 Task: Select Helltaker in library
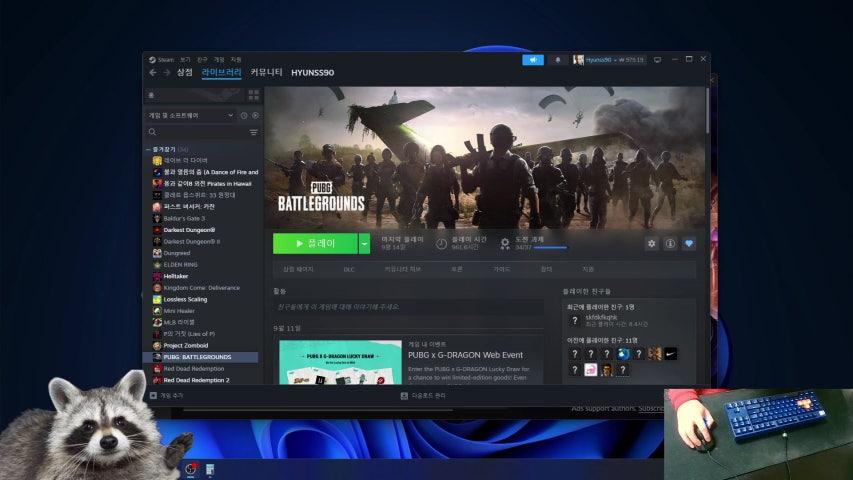tap(176, 276)
